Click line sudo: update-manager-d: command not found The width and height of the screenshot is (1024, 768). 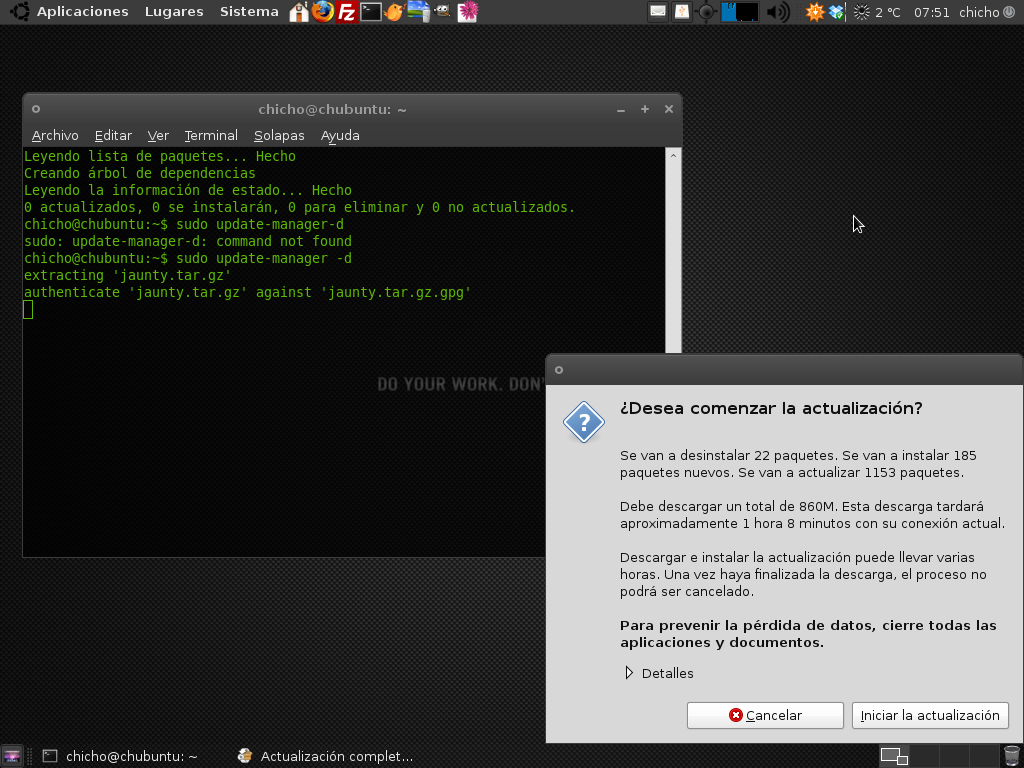point(188,242)
